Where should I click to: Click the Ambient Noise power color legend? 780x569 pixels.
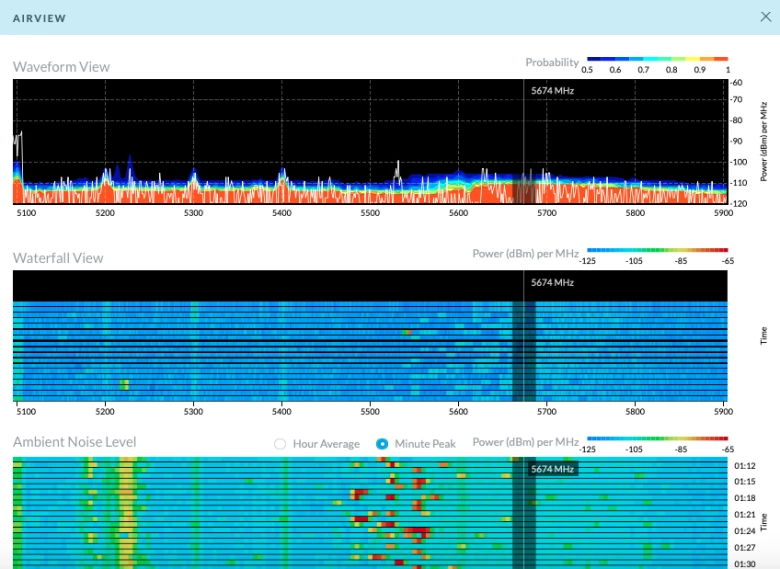pyautogui.click(x=657, y=439)
